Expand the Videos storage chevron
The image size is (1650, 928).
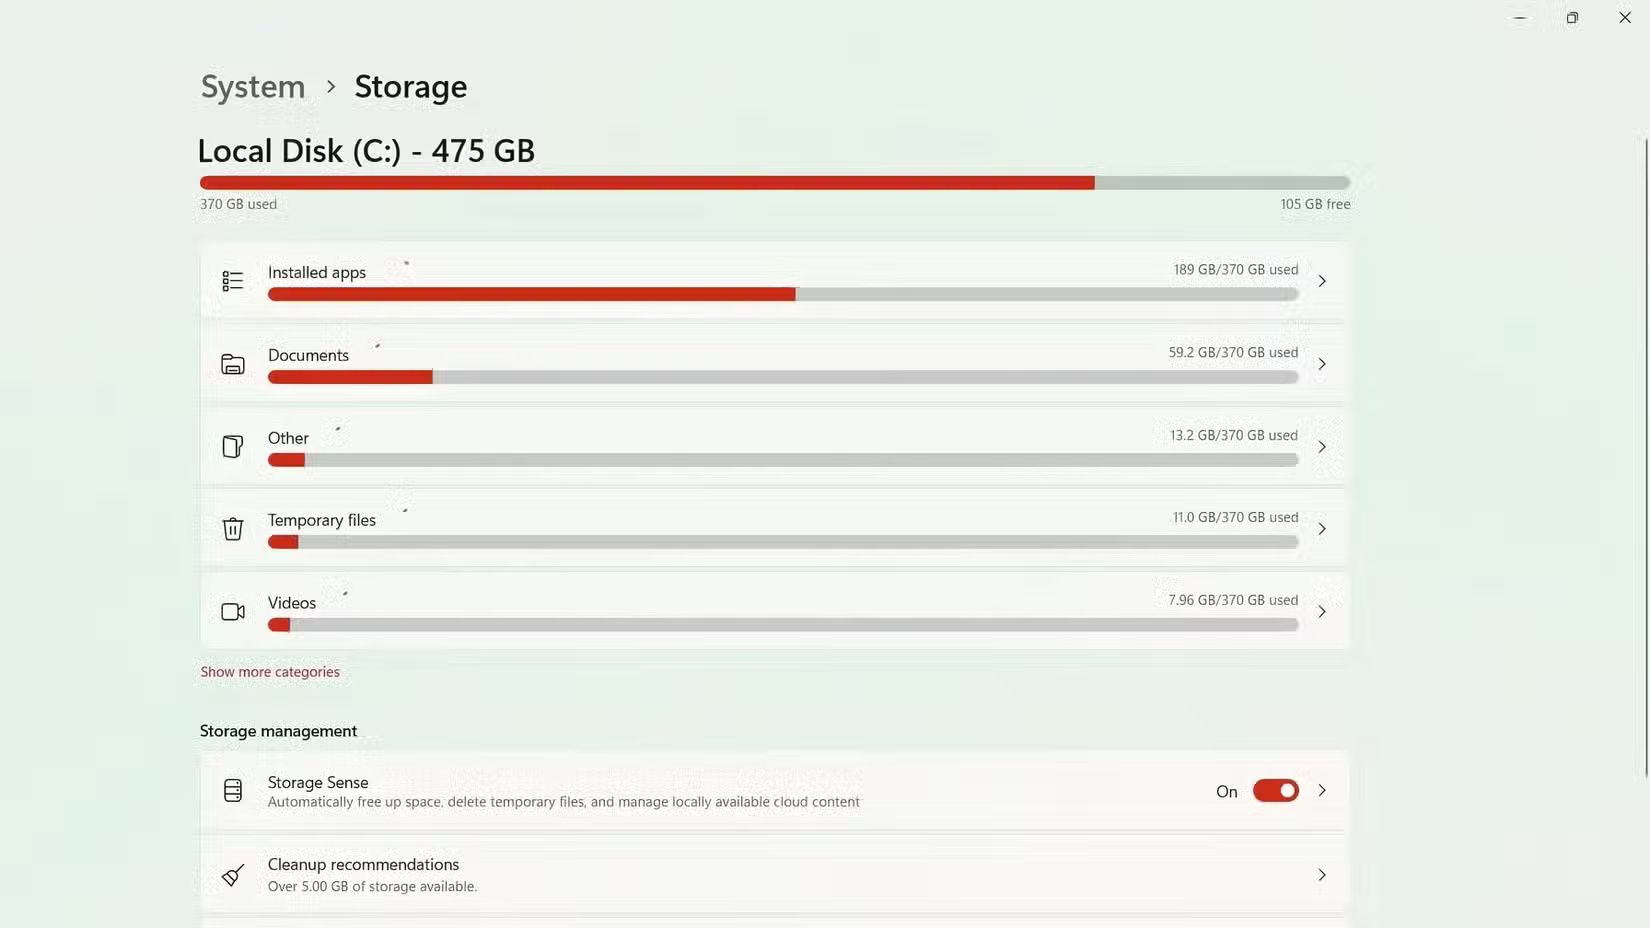(1321, 611)
